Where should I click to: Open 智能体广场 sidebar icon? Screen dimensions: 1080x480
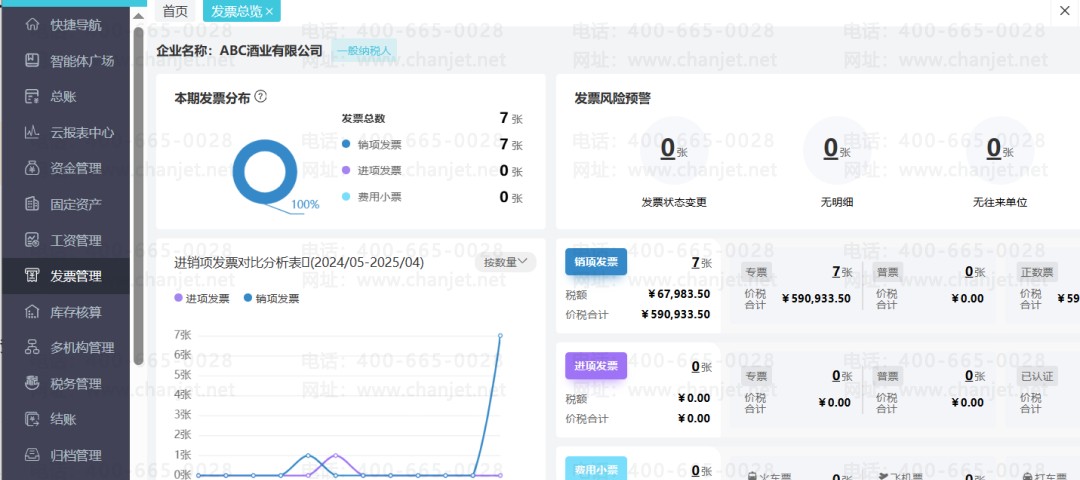[32, 61]
